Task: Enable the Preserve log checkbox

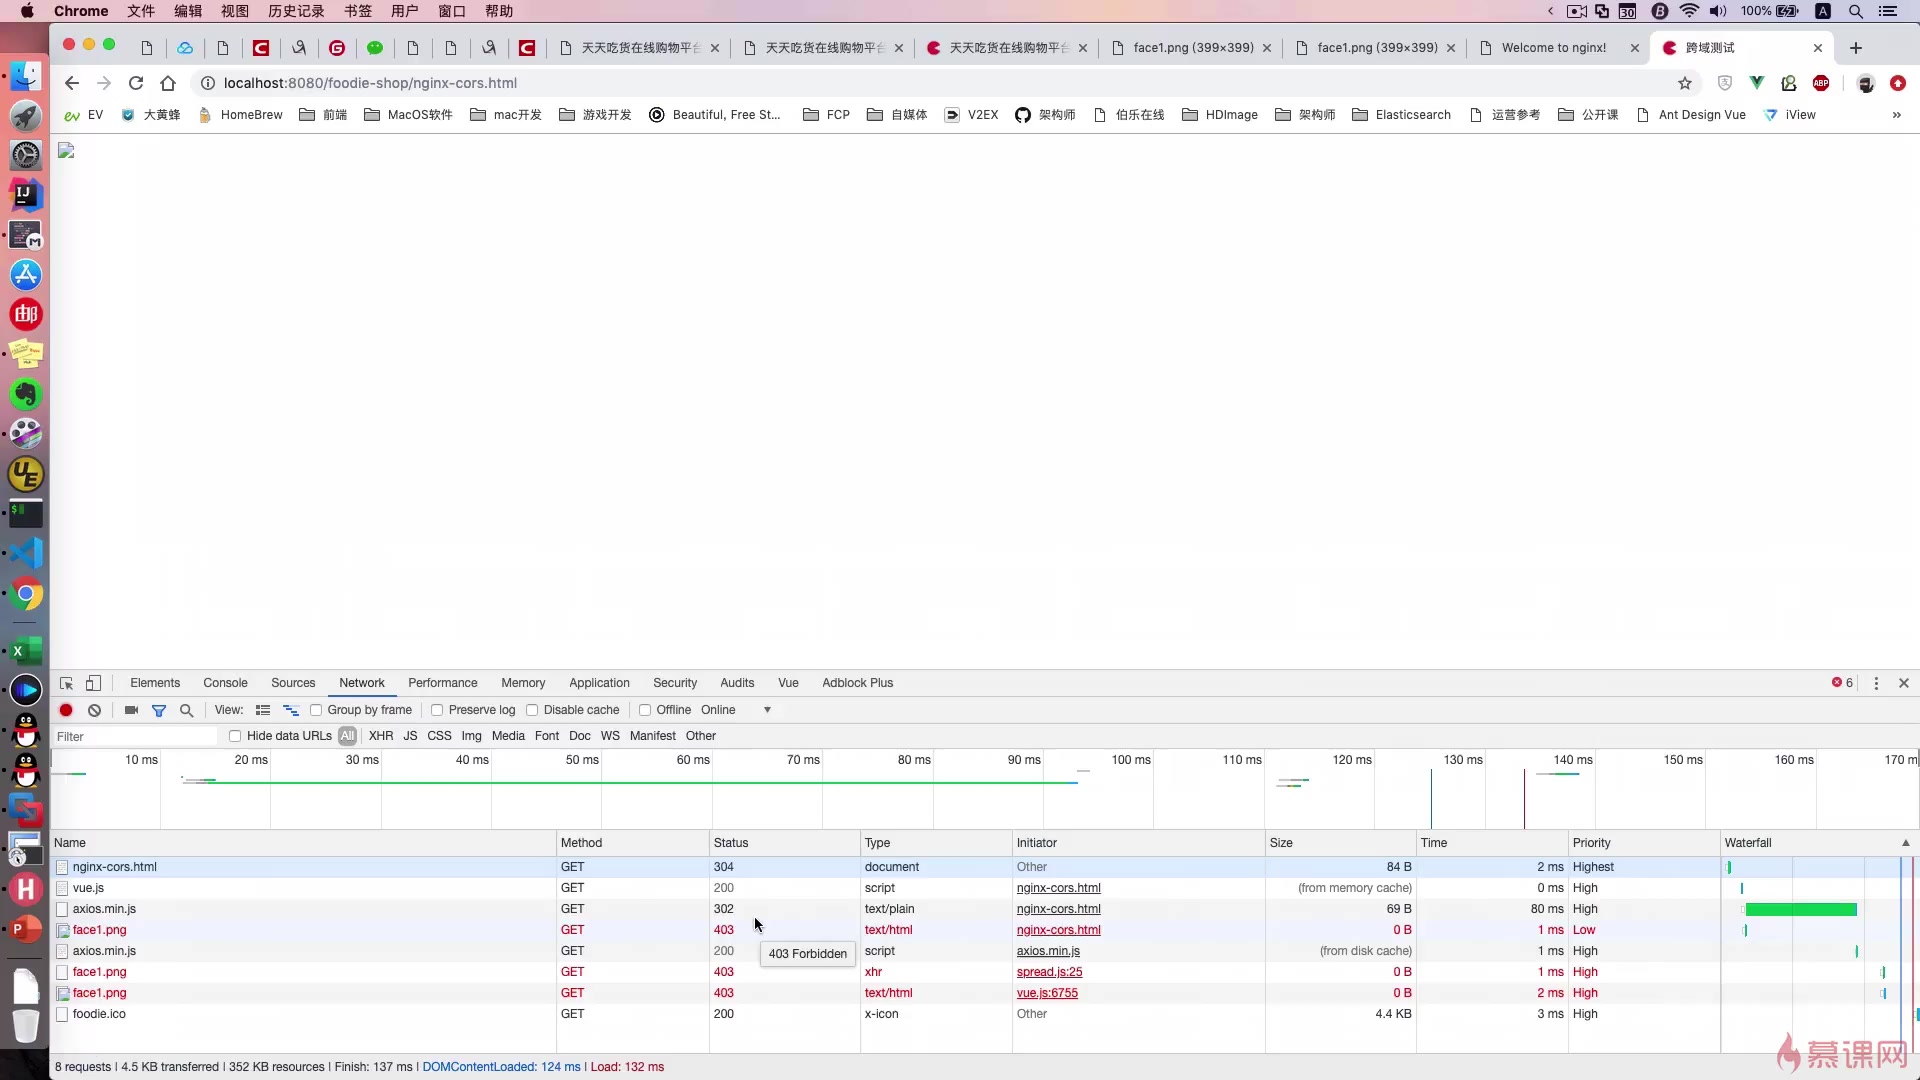Action: [x=437, y=710]
